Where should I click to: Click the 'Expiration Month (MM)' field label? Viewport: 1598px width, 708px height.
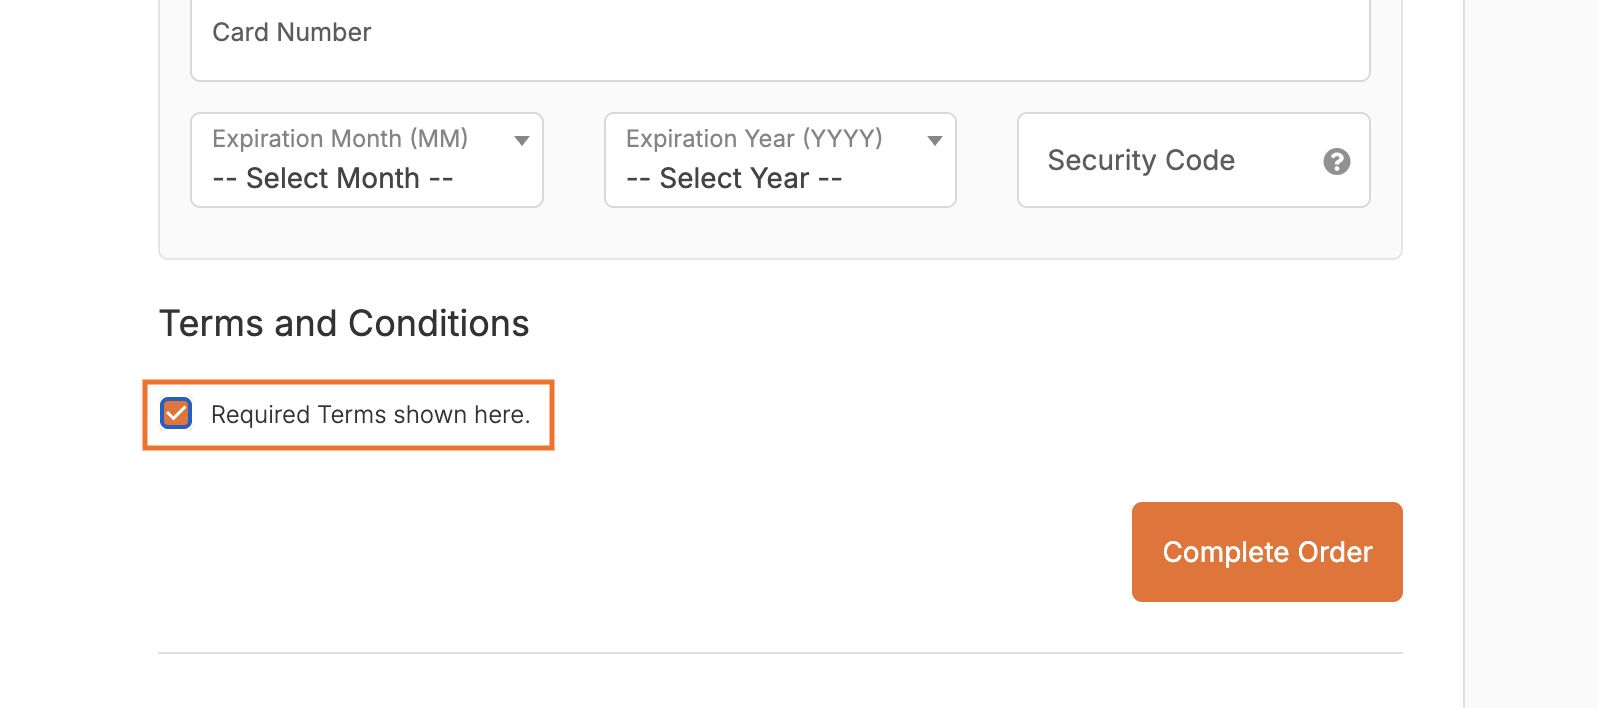click(340, 139)
